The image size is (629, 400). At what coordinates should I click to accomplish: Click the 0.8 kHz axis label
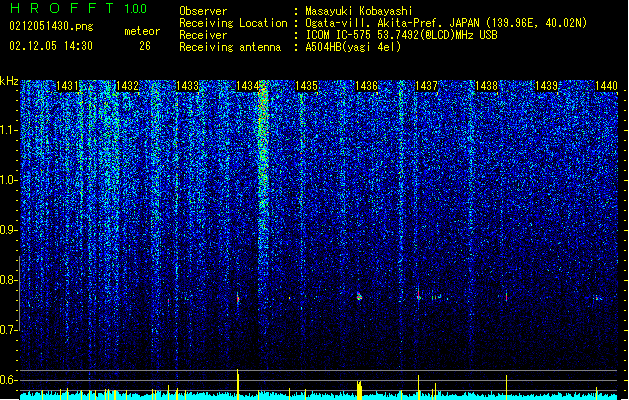(9, 280)
